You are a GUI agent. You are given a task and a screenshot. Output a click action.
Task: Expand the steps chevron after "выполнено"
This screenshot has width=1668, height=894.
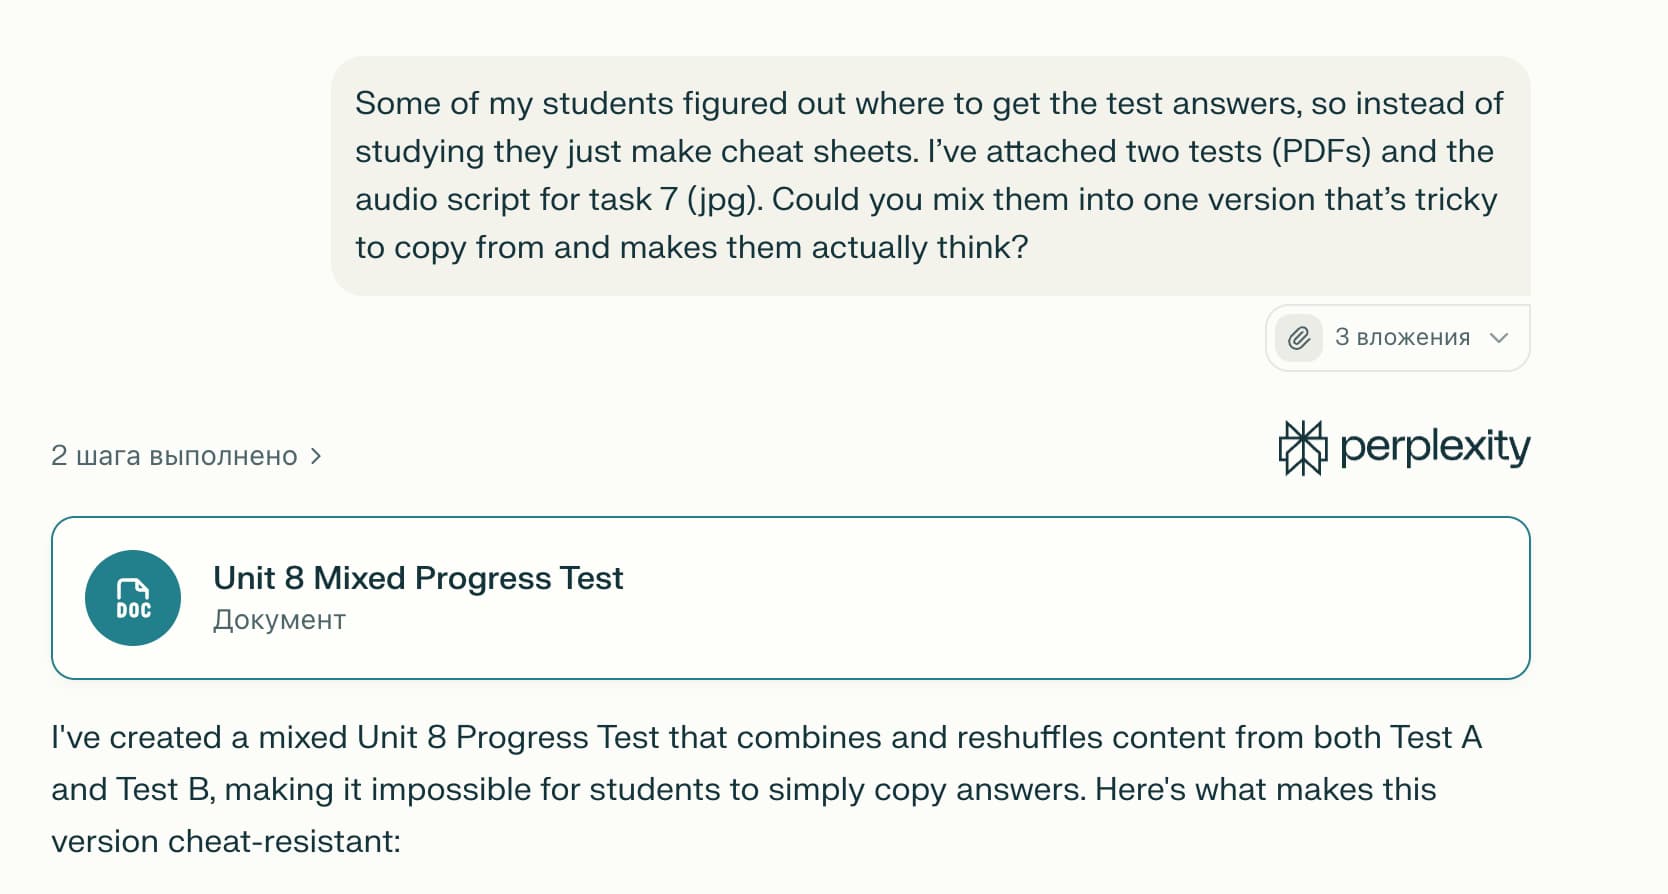point(316,456)
